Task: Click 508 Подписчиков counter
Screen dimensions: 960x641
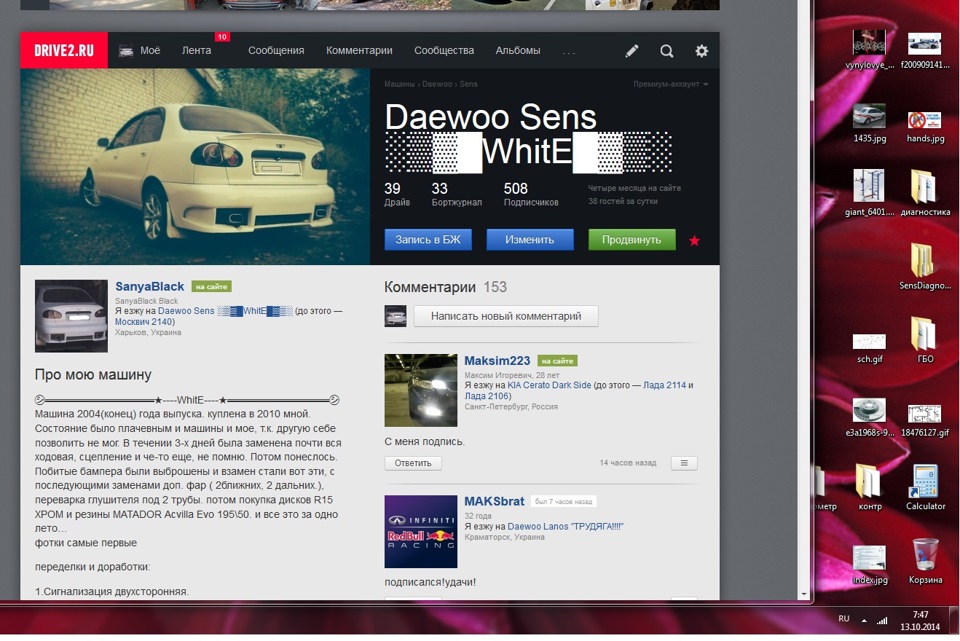Action: 531,194
